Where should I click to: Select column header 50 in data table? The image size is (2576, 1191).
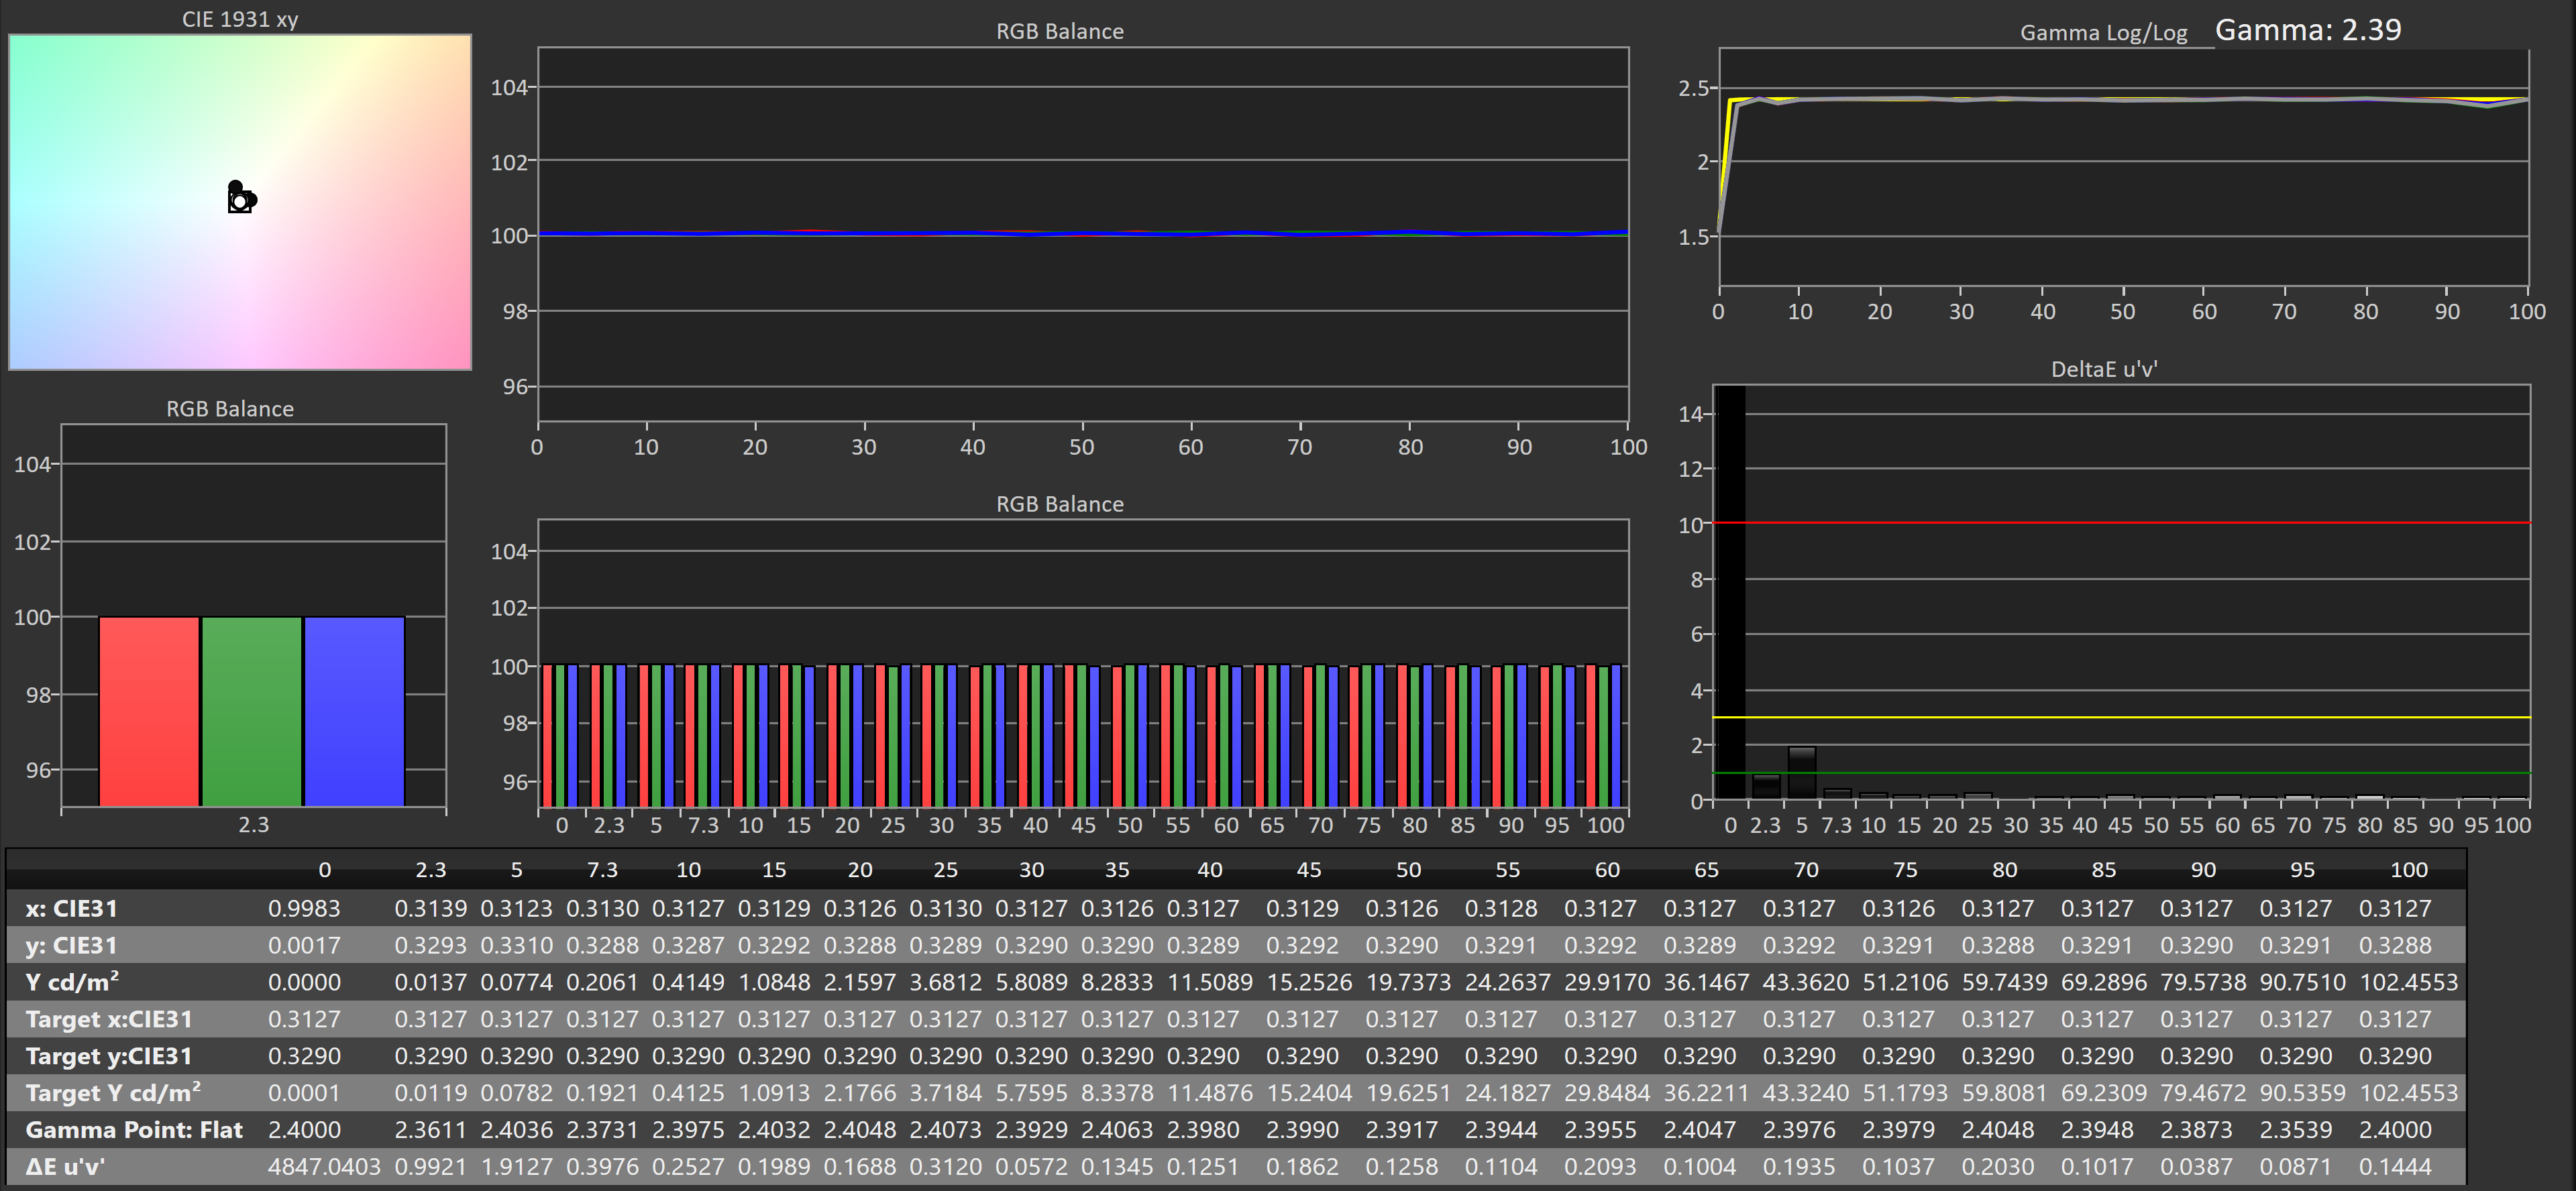(1408, 870)
